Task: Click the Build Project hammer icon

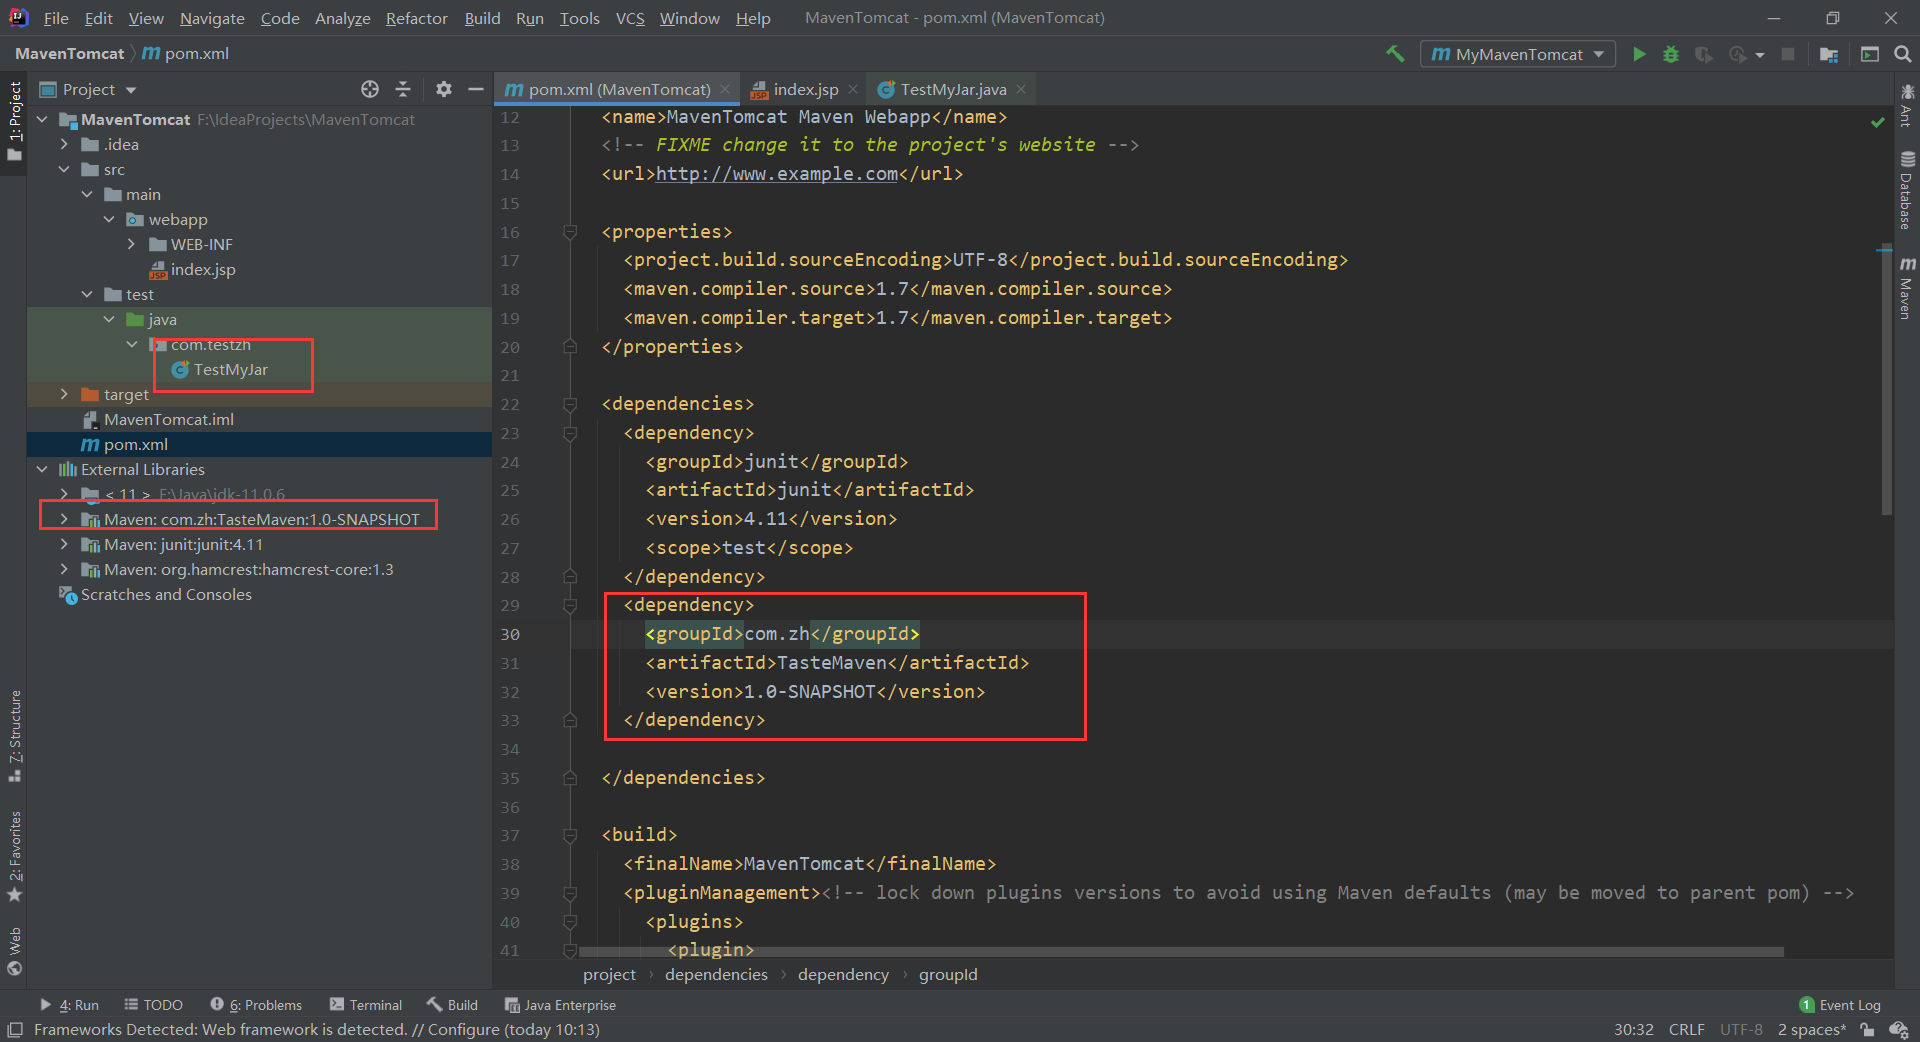Action: click(x=1395, y=54)
